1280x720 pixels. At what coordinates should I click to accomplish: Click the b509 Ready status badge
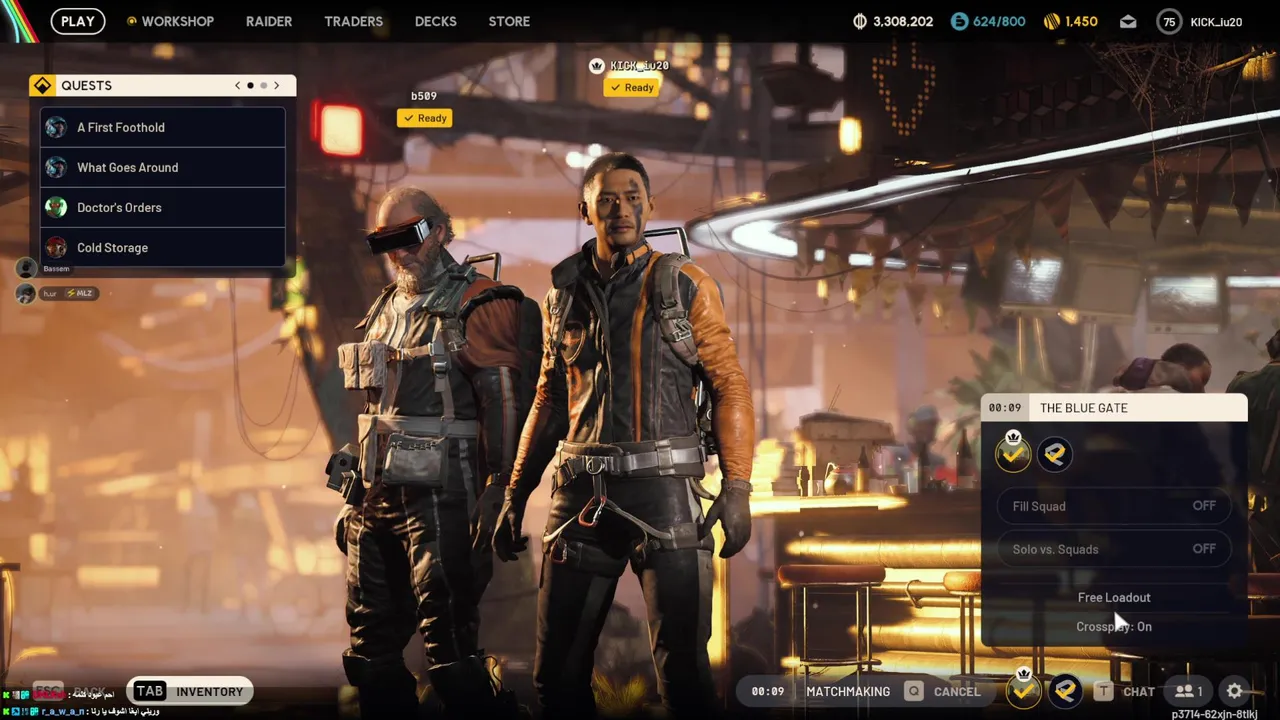coord(425,118)
